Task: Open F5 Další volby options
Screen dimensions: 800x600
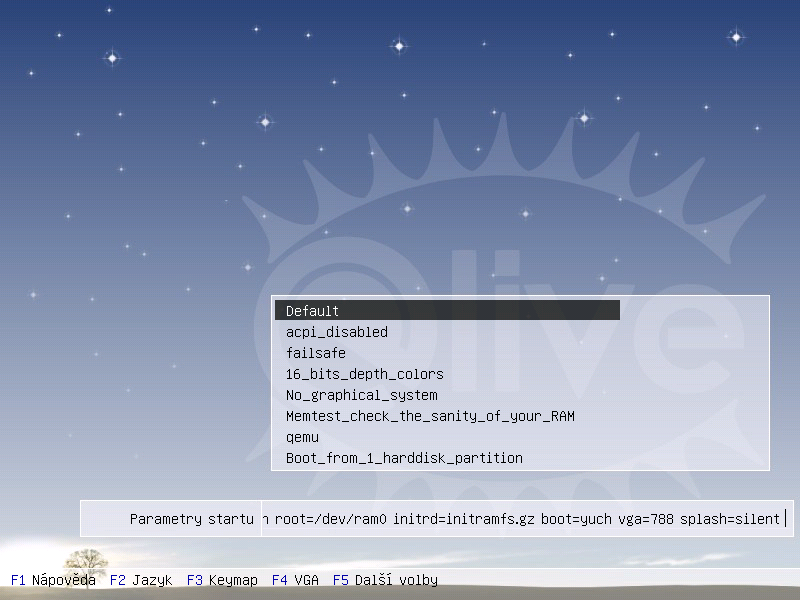Action: coord(385,580)
